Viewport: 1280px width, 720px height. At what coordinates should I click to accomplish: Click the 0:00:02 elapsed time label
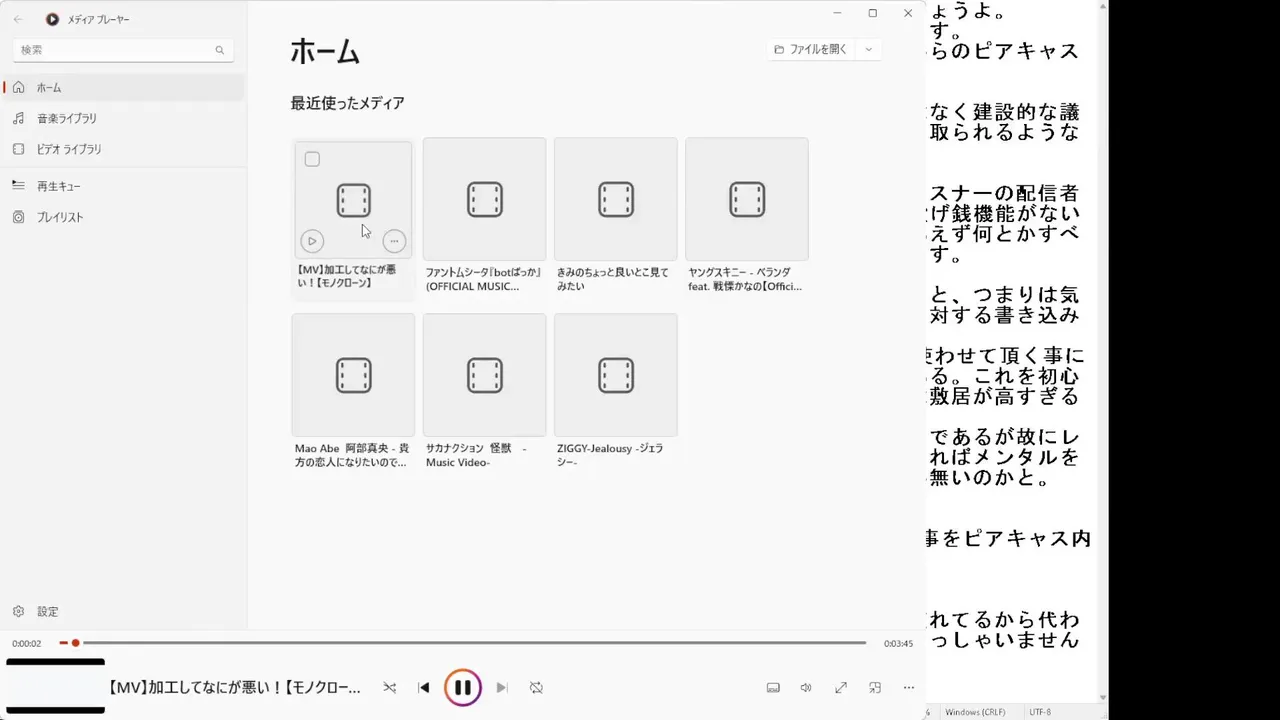[x=27, y=644]
